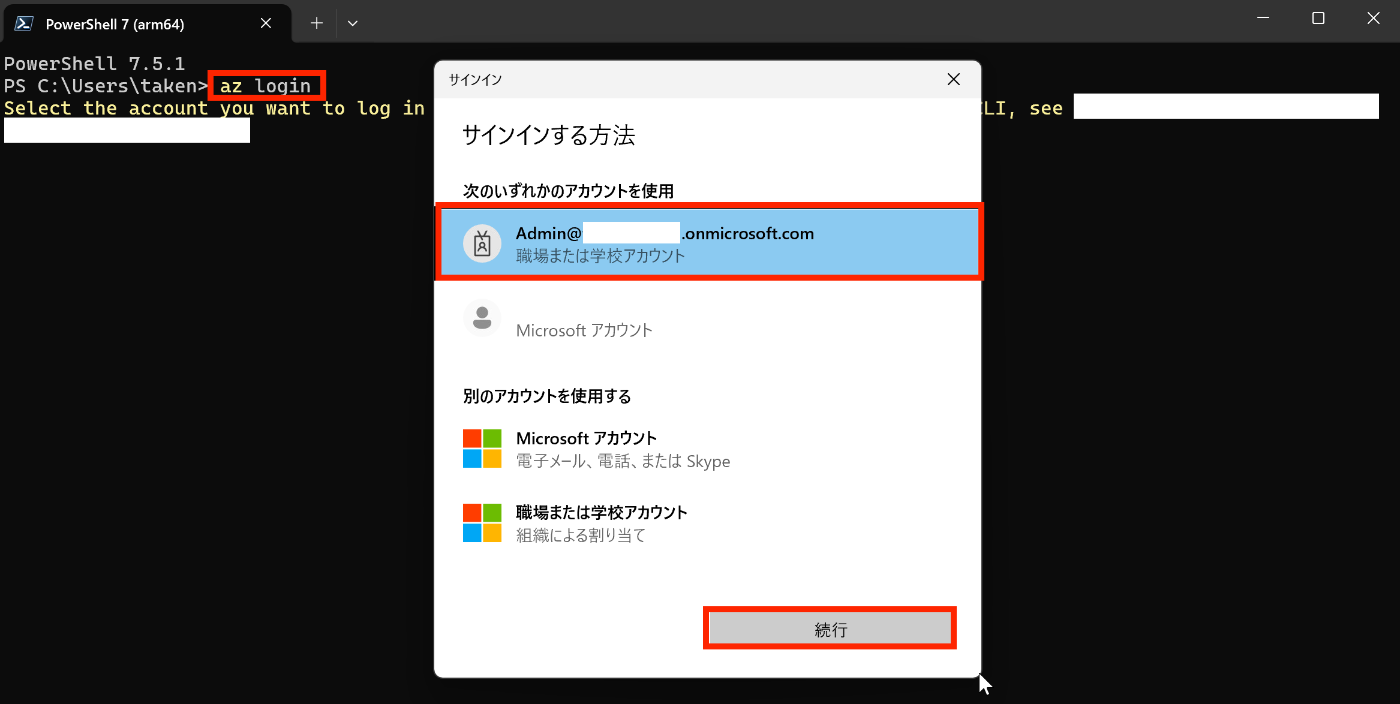Open a new terminal tab with plus
Screen dimensions: 1400x704
pos(316,23)
